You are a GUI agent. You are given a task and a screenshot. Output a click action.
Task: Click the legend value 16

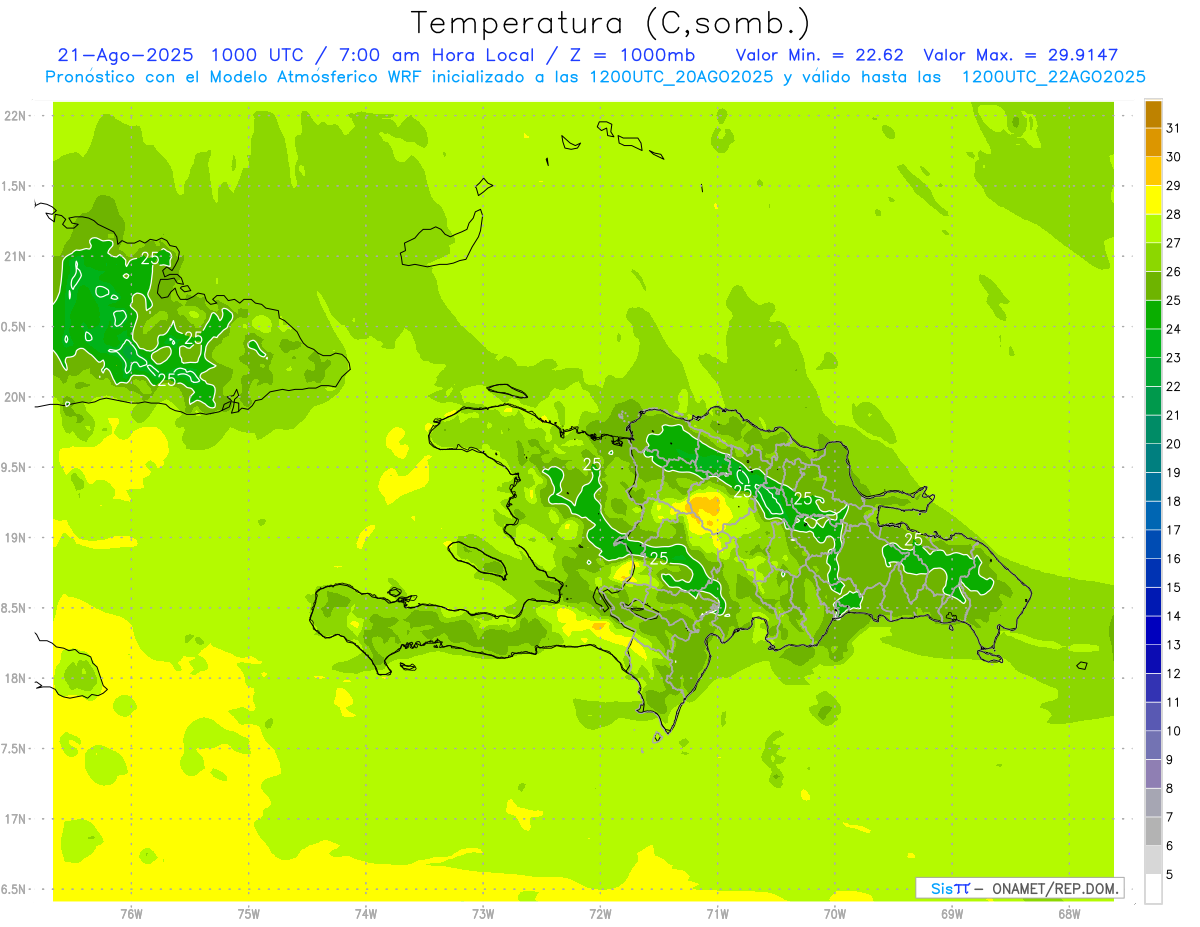pos(1173,559)
